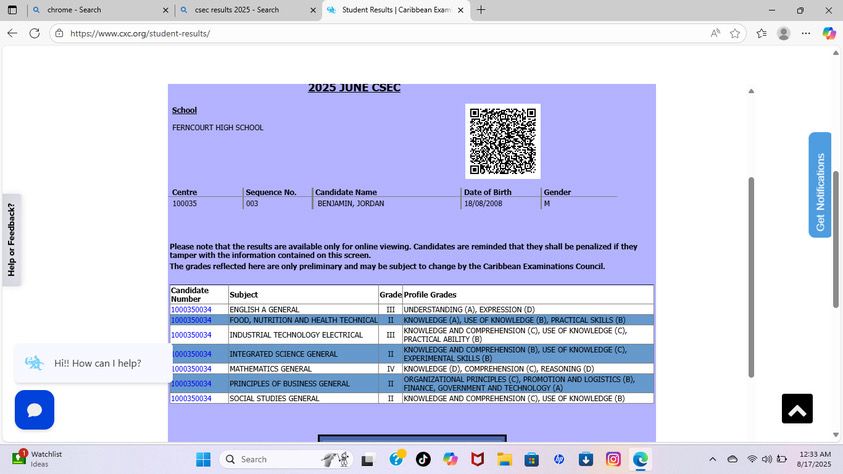The height and width of the screenshot is (474, 843).
Task: Open the Get Notifications side tab
Action: pyautogui.click(x=819, y=185)
